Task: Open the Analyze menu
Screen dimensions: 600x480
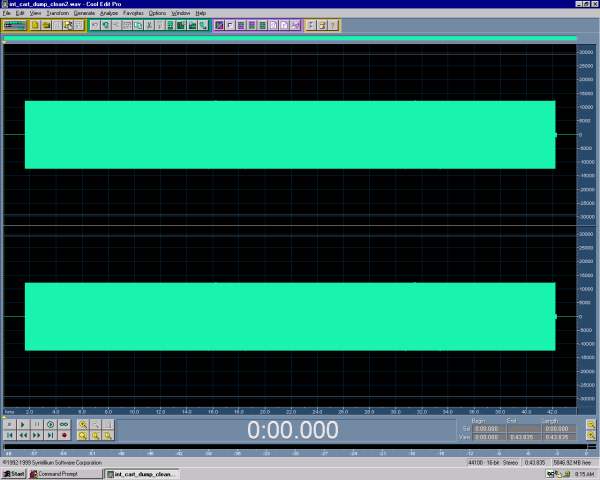Action: [x=109, y=13]
